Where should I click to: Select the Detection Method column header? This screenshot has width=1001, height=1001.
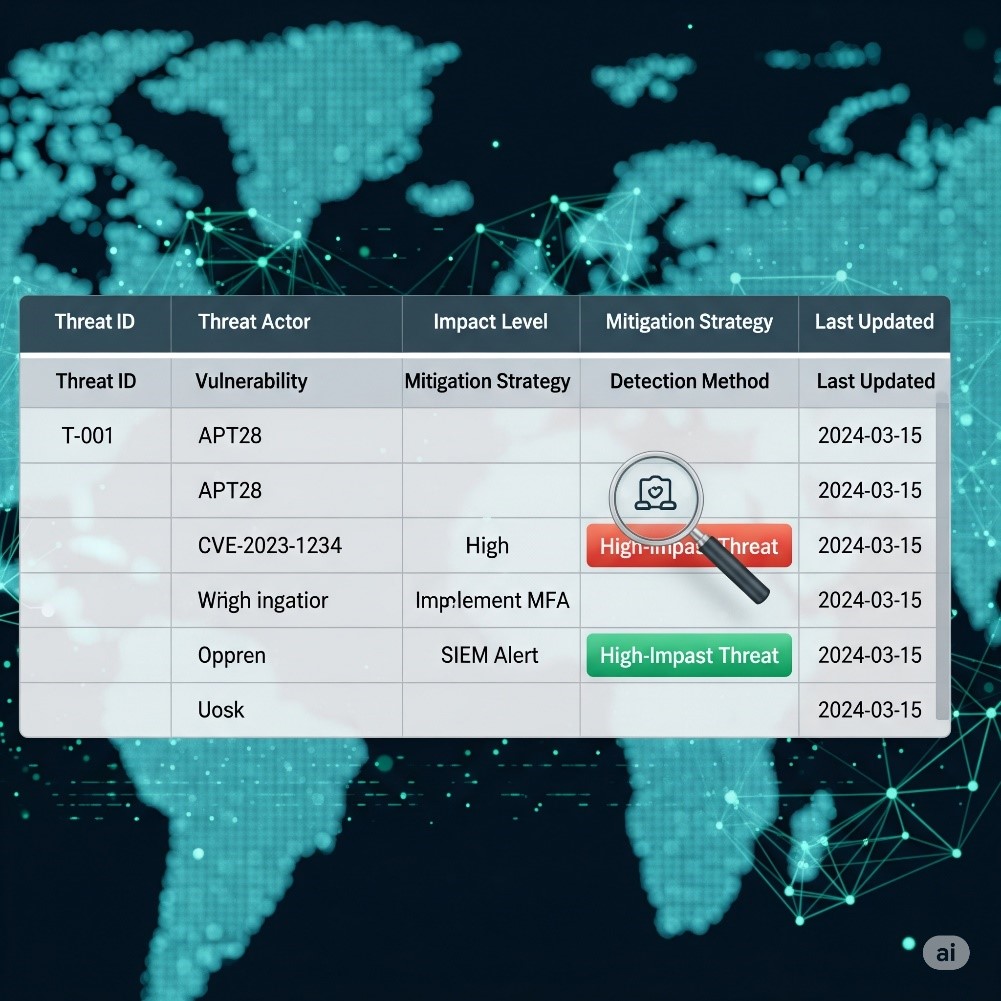pos(689,381)
